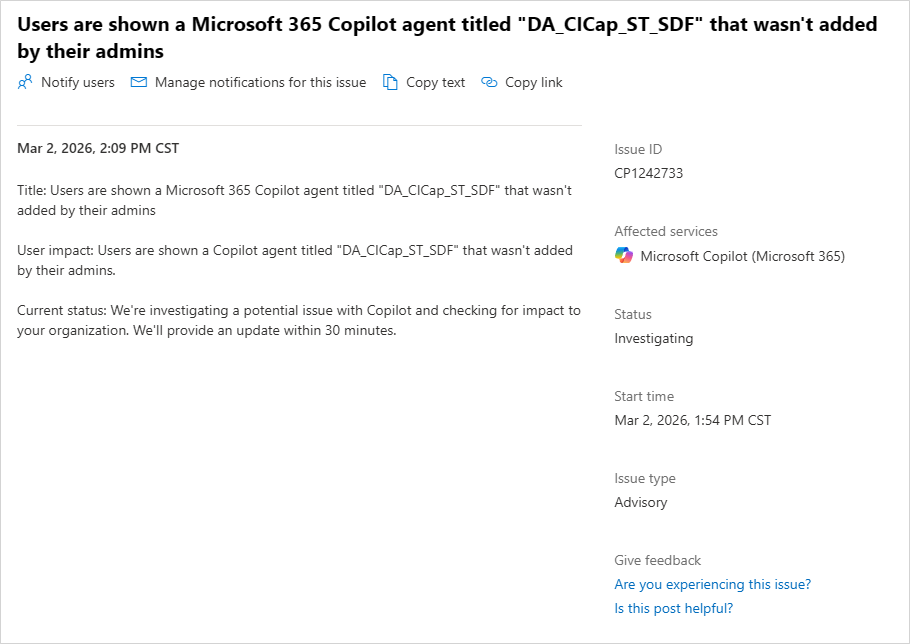Click the bold issue title heading
The height and width of the screenshot is (644, 910).
pos(447,37)
